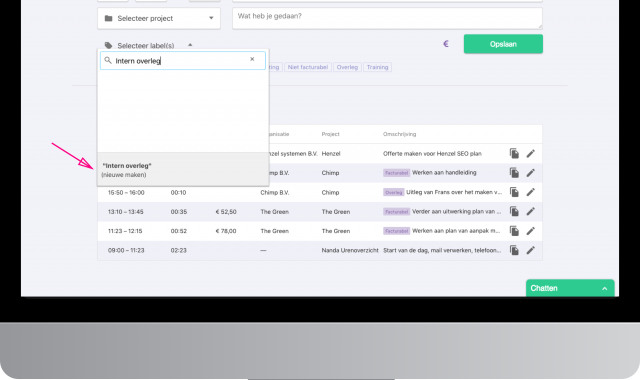
Task: Click the label tag icon
Action: pos(108,45)
